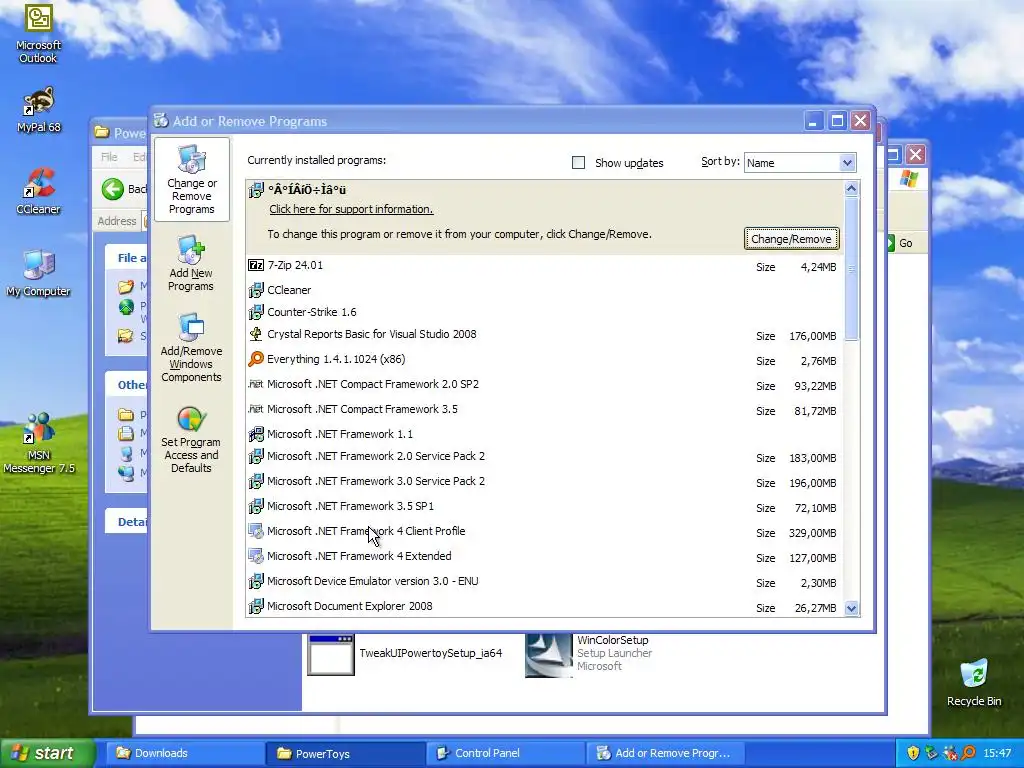Switch to Downloads taskbar button

[x=185, y=753]
